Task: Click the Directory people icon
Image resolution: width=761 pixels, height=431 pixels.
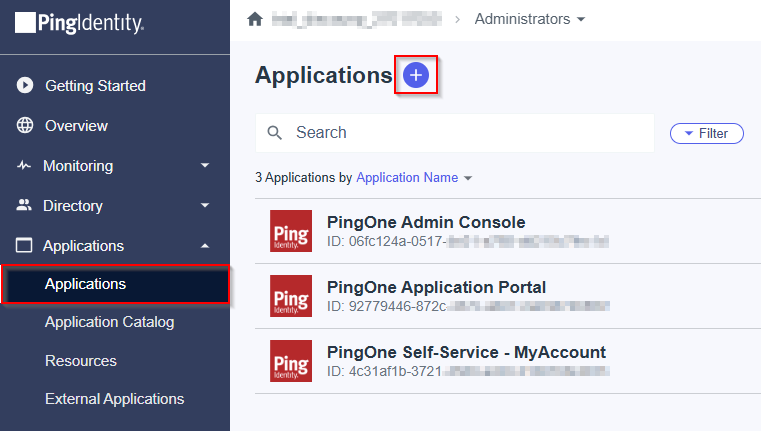Action: click(x=24, y=205)
